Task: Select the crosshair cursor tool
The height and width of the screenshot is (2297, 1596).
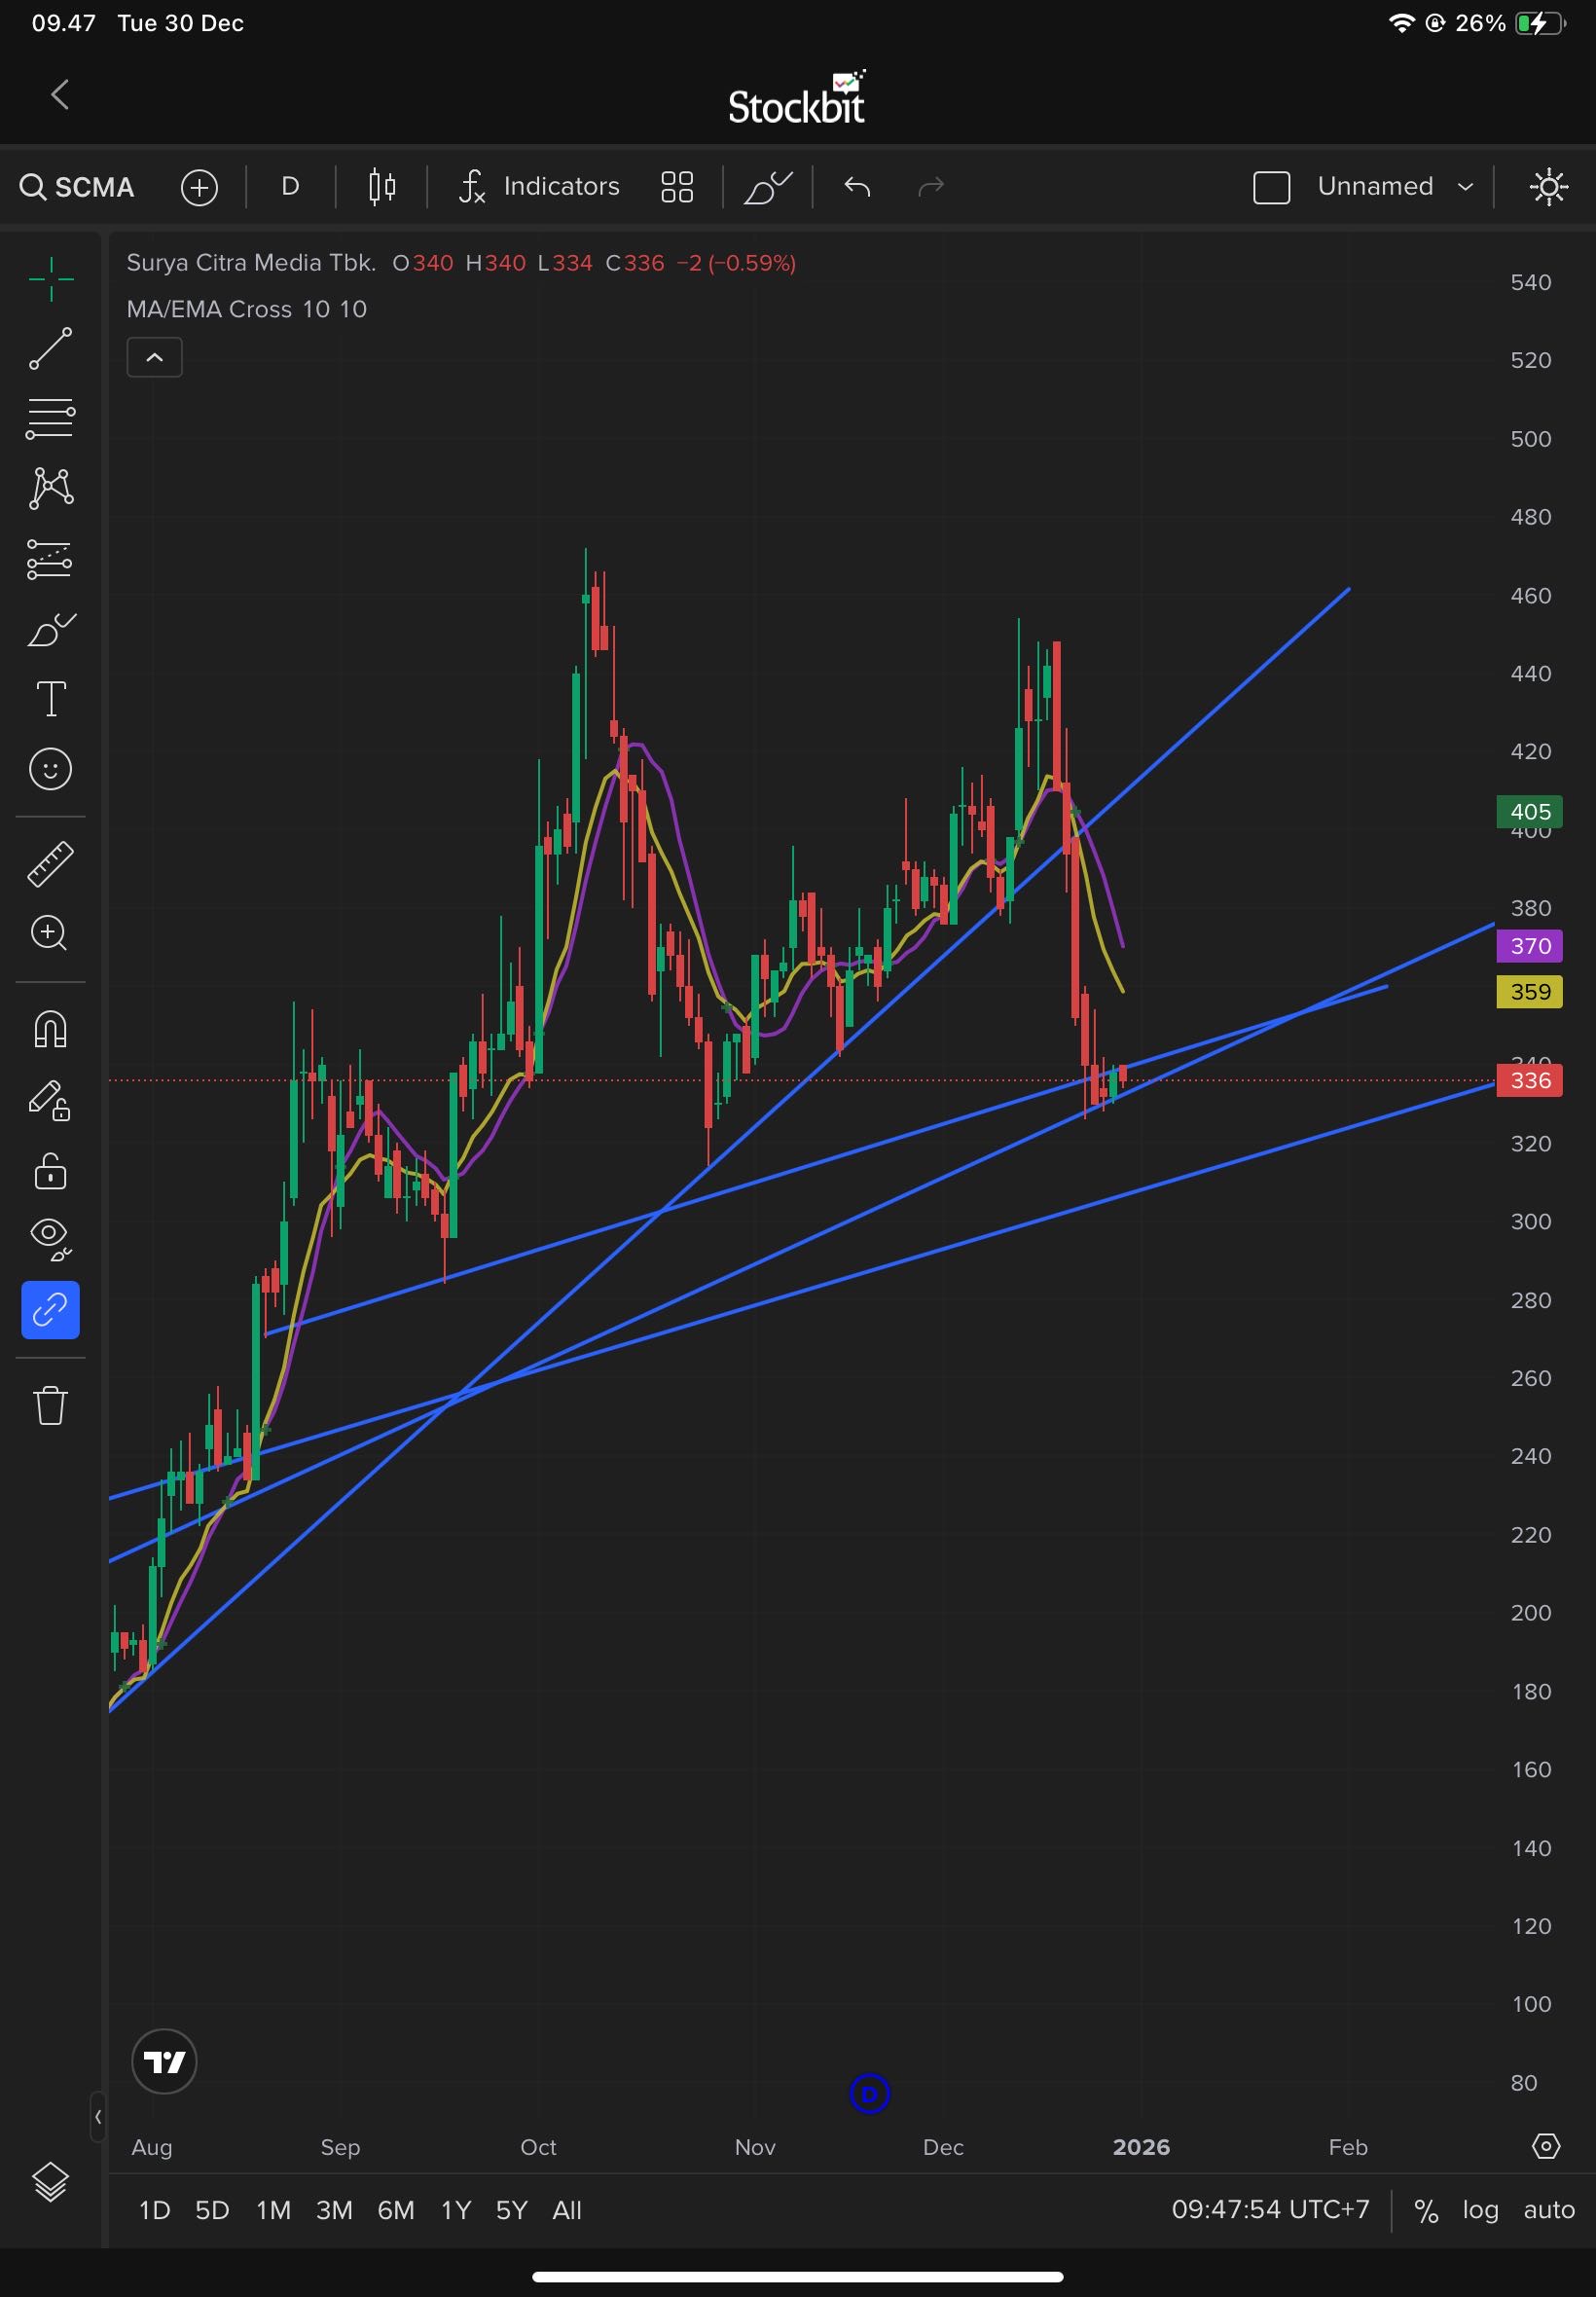Action: [51, 278]
